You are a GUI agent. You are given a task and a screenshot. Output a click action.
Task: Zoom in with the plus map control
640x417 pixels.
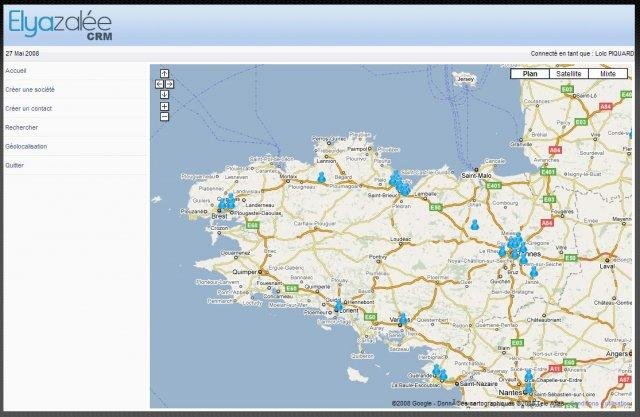coord(164,106)
